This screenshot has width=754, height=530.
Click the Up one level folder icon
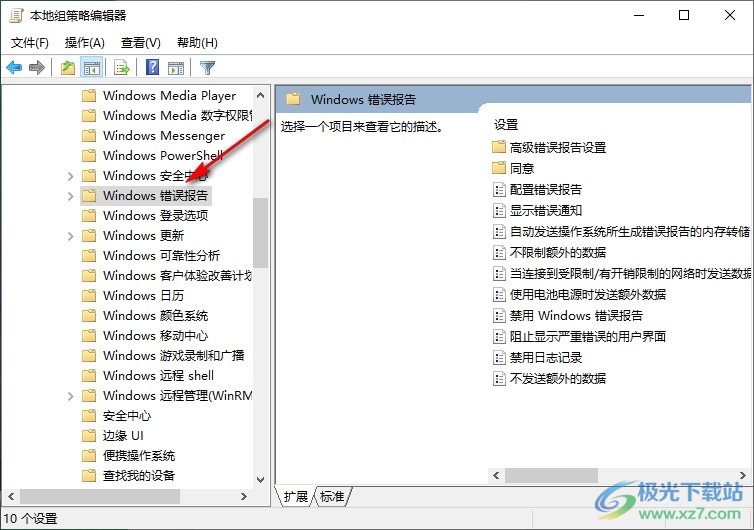(x=68, y=68)
